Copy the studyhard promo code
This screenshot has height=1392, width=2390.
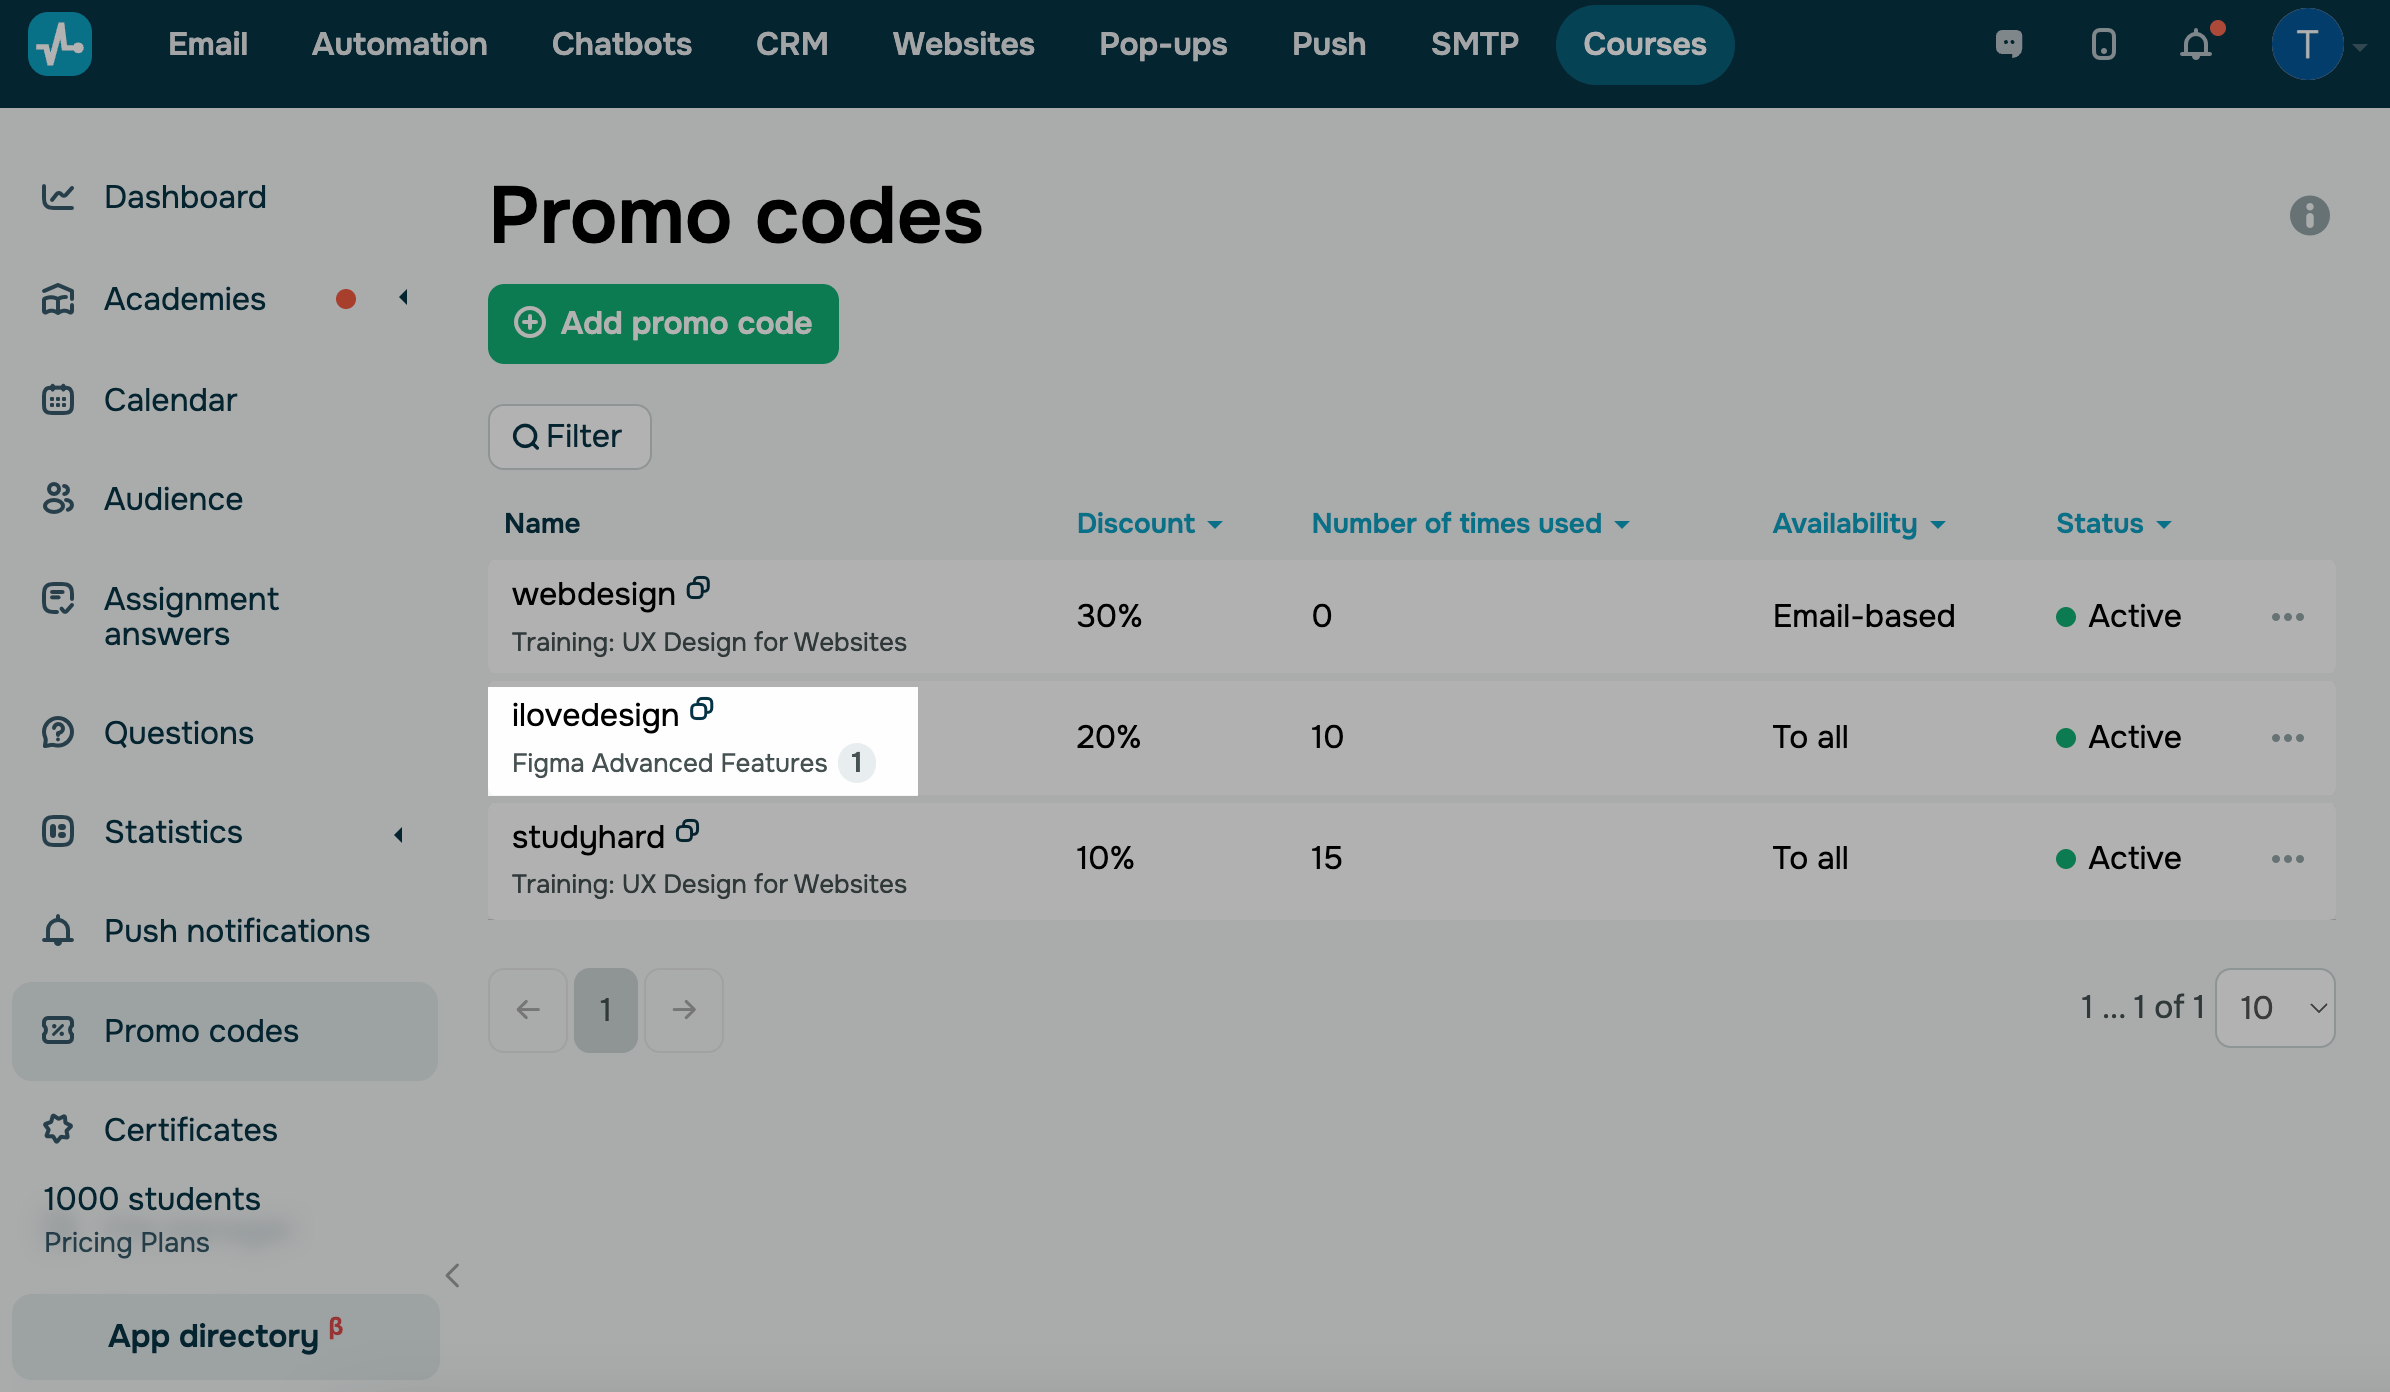click(x=687, y=831)
